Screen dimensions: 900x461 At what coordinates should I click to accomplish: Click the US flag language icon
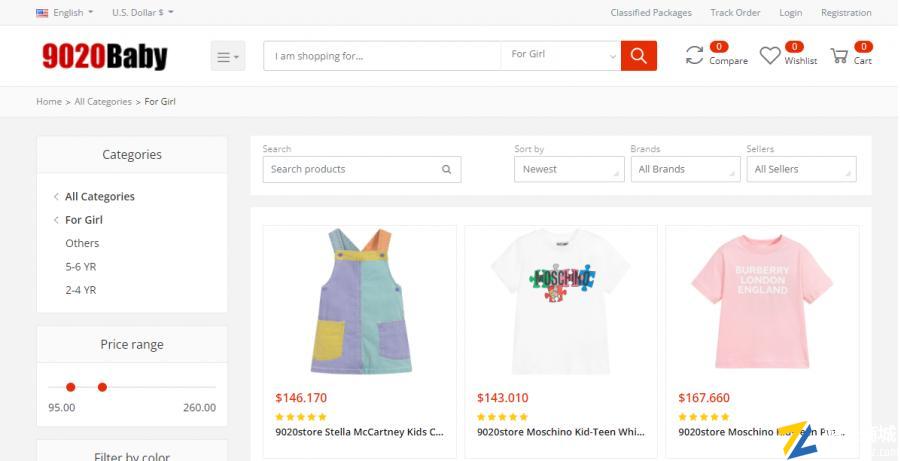pyautogui.click(x=42, y=13)
